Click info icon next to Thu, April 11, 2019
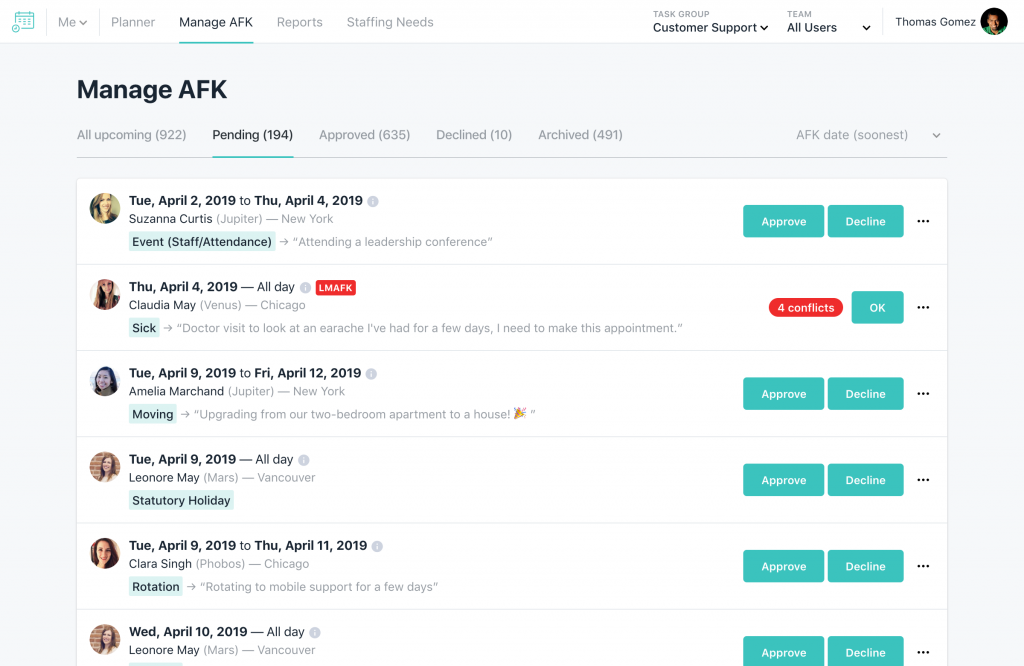This screenshot has height=666, width=1024. 377,546
